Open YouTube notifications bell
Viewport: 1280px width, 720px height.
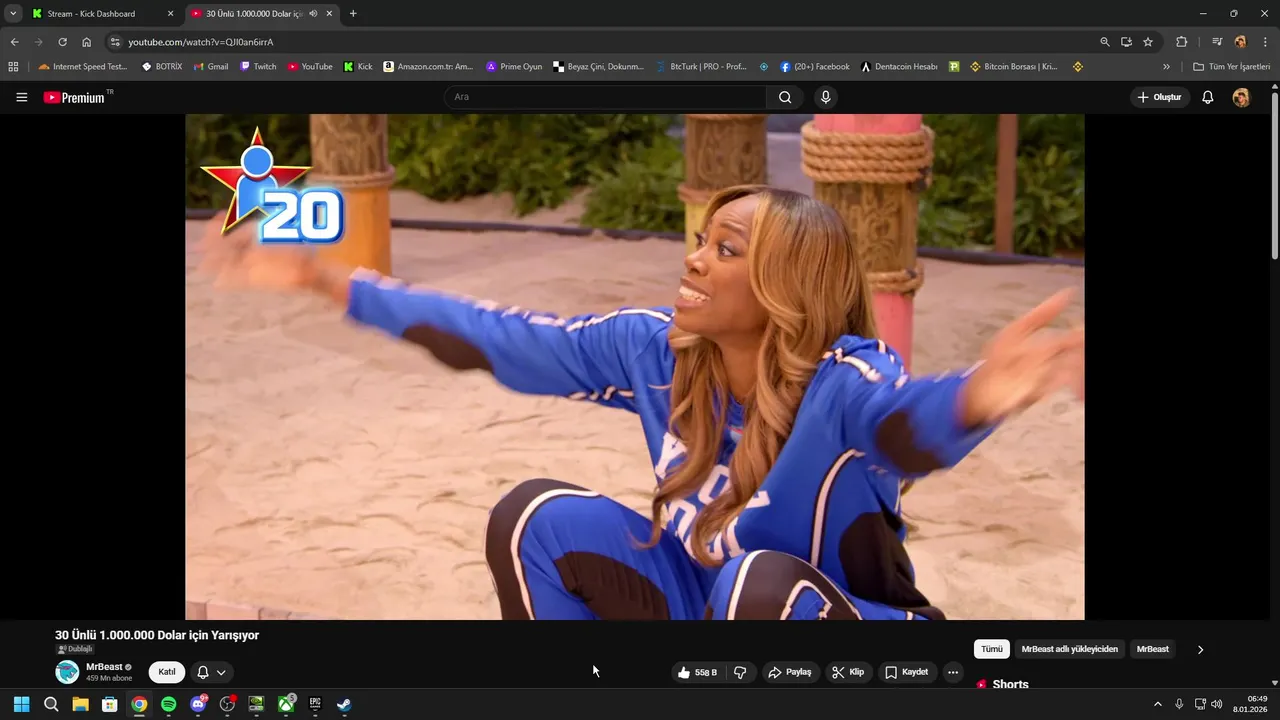1207,97
